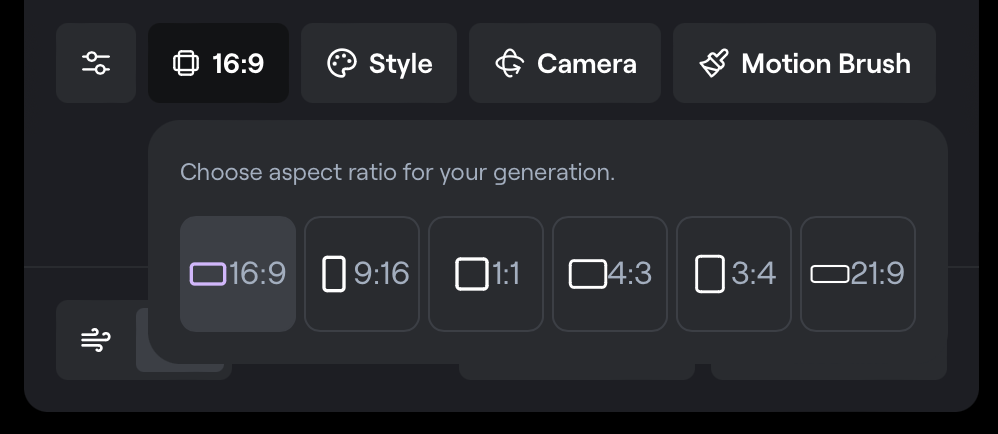
Task: Collapse the 16:9 aspect ratio dropdown button
Action: (x=219, y=64)
